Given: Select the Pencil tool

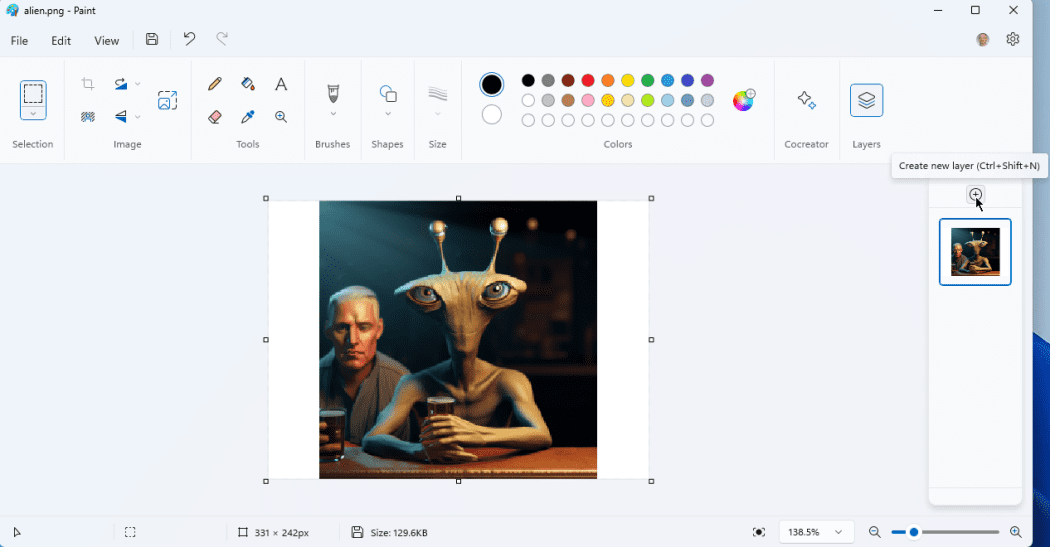Looking at the screenshot, I should click(x=214, y=84).
